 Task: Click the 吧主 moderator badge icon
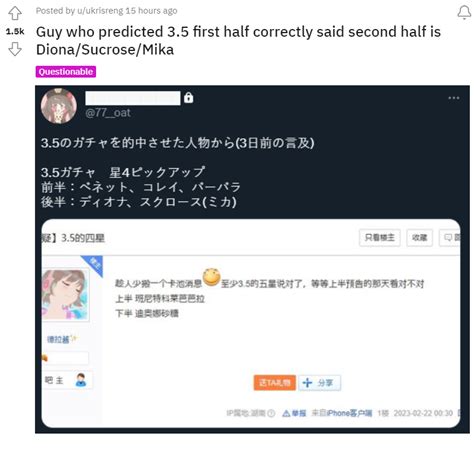[80, 380]
